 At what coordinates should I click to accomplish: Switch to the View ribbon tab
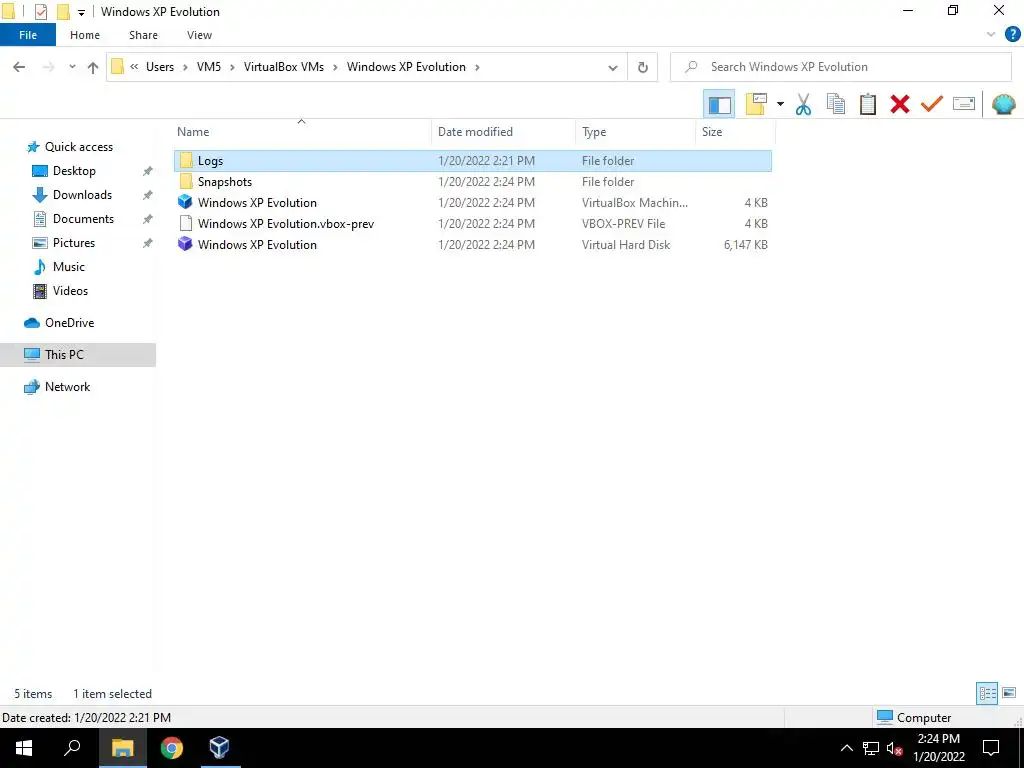tap(199, 35)
